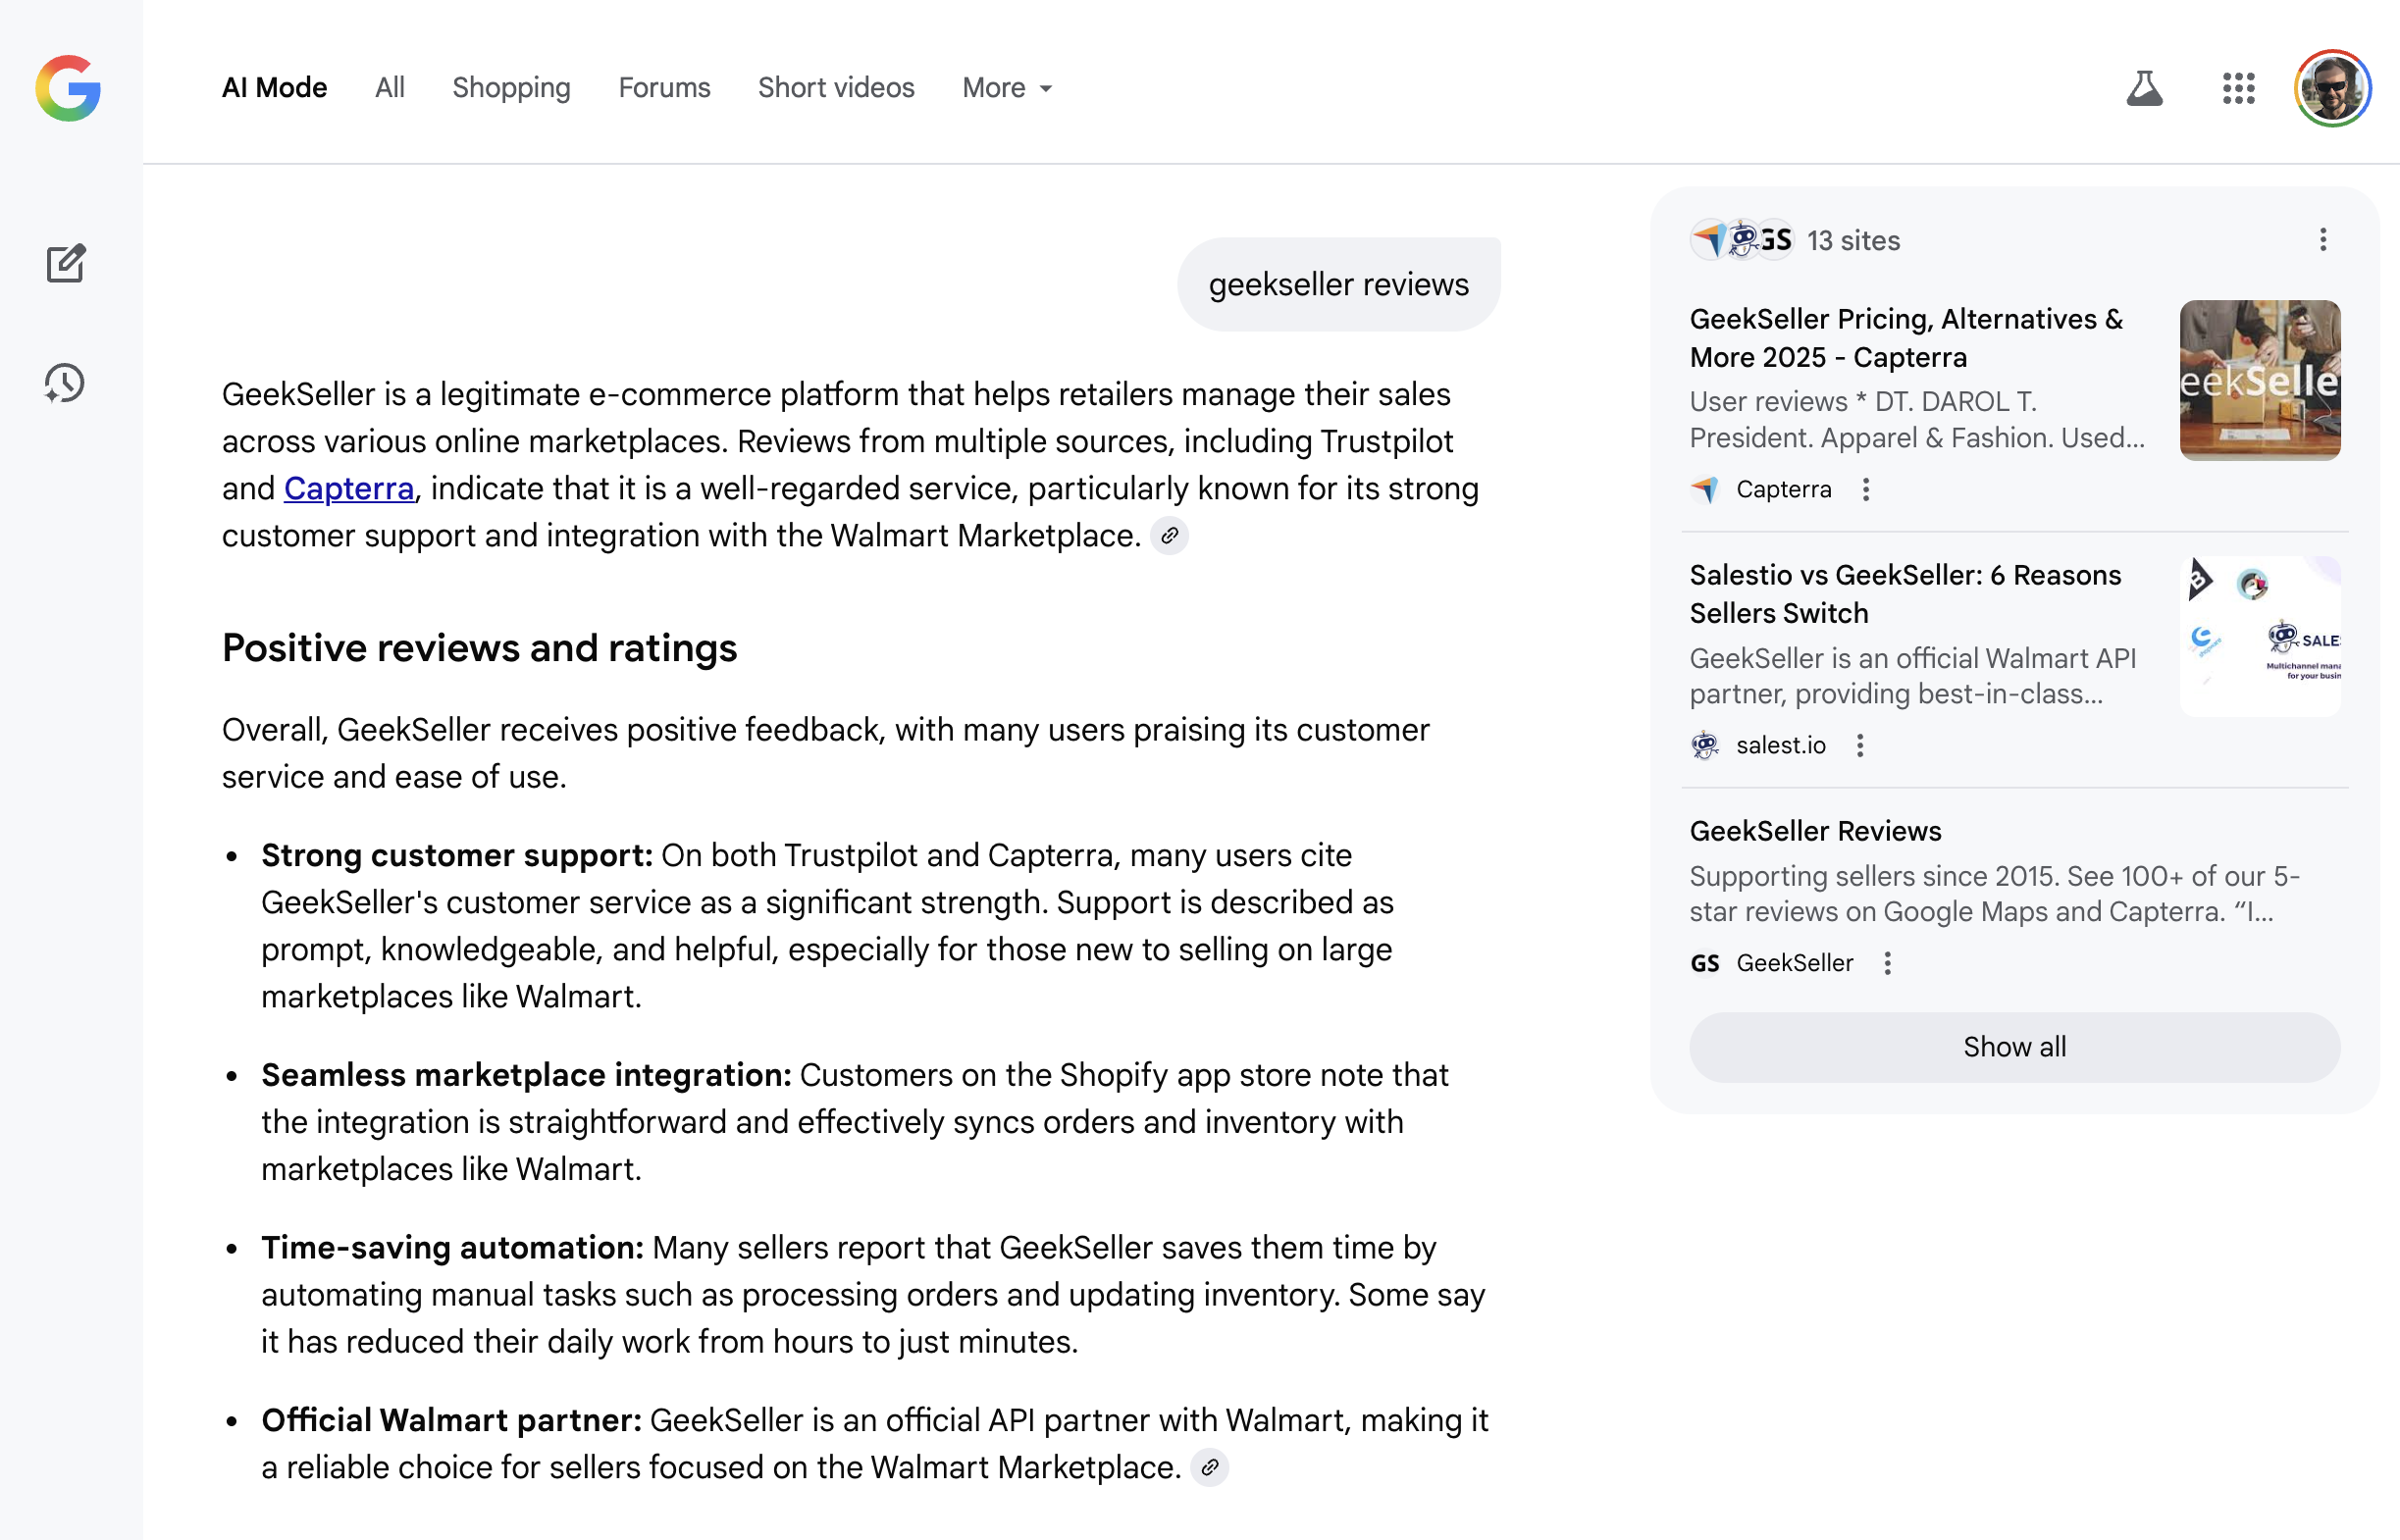The image size is (2400, 1540).
Task: Open three-dot menu next to Capterra source
Action: (x=1865, y=489)
